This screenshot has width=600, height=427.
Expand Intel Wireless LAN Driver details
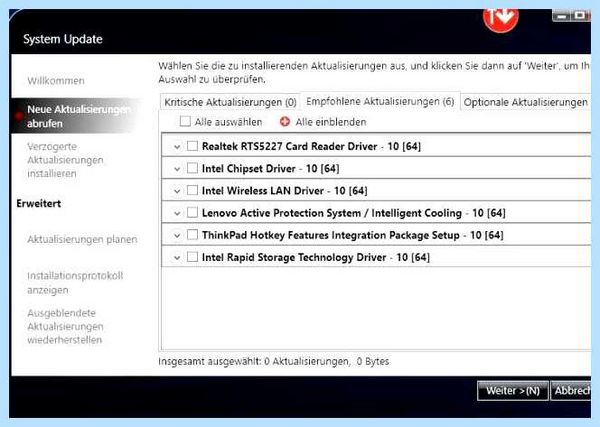click(x=177, y=191)
